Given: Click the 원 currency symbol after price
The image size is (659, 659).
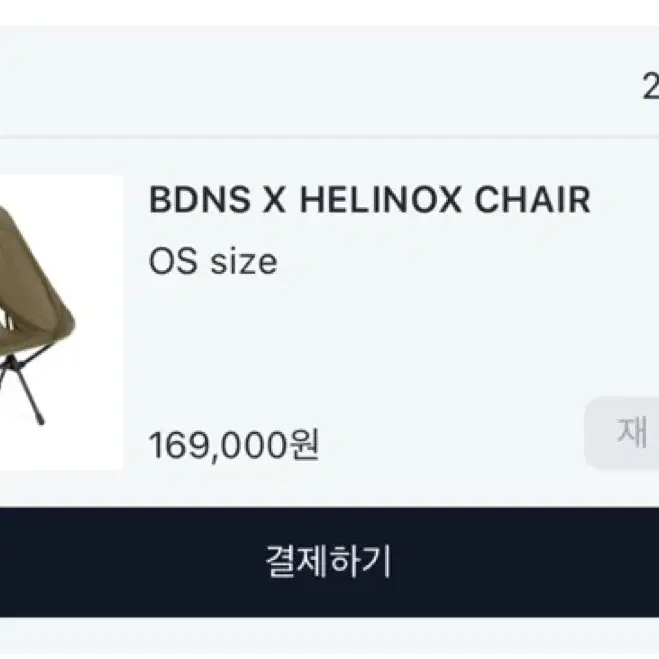Looking at the screenshot, I should coord(303,445).
